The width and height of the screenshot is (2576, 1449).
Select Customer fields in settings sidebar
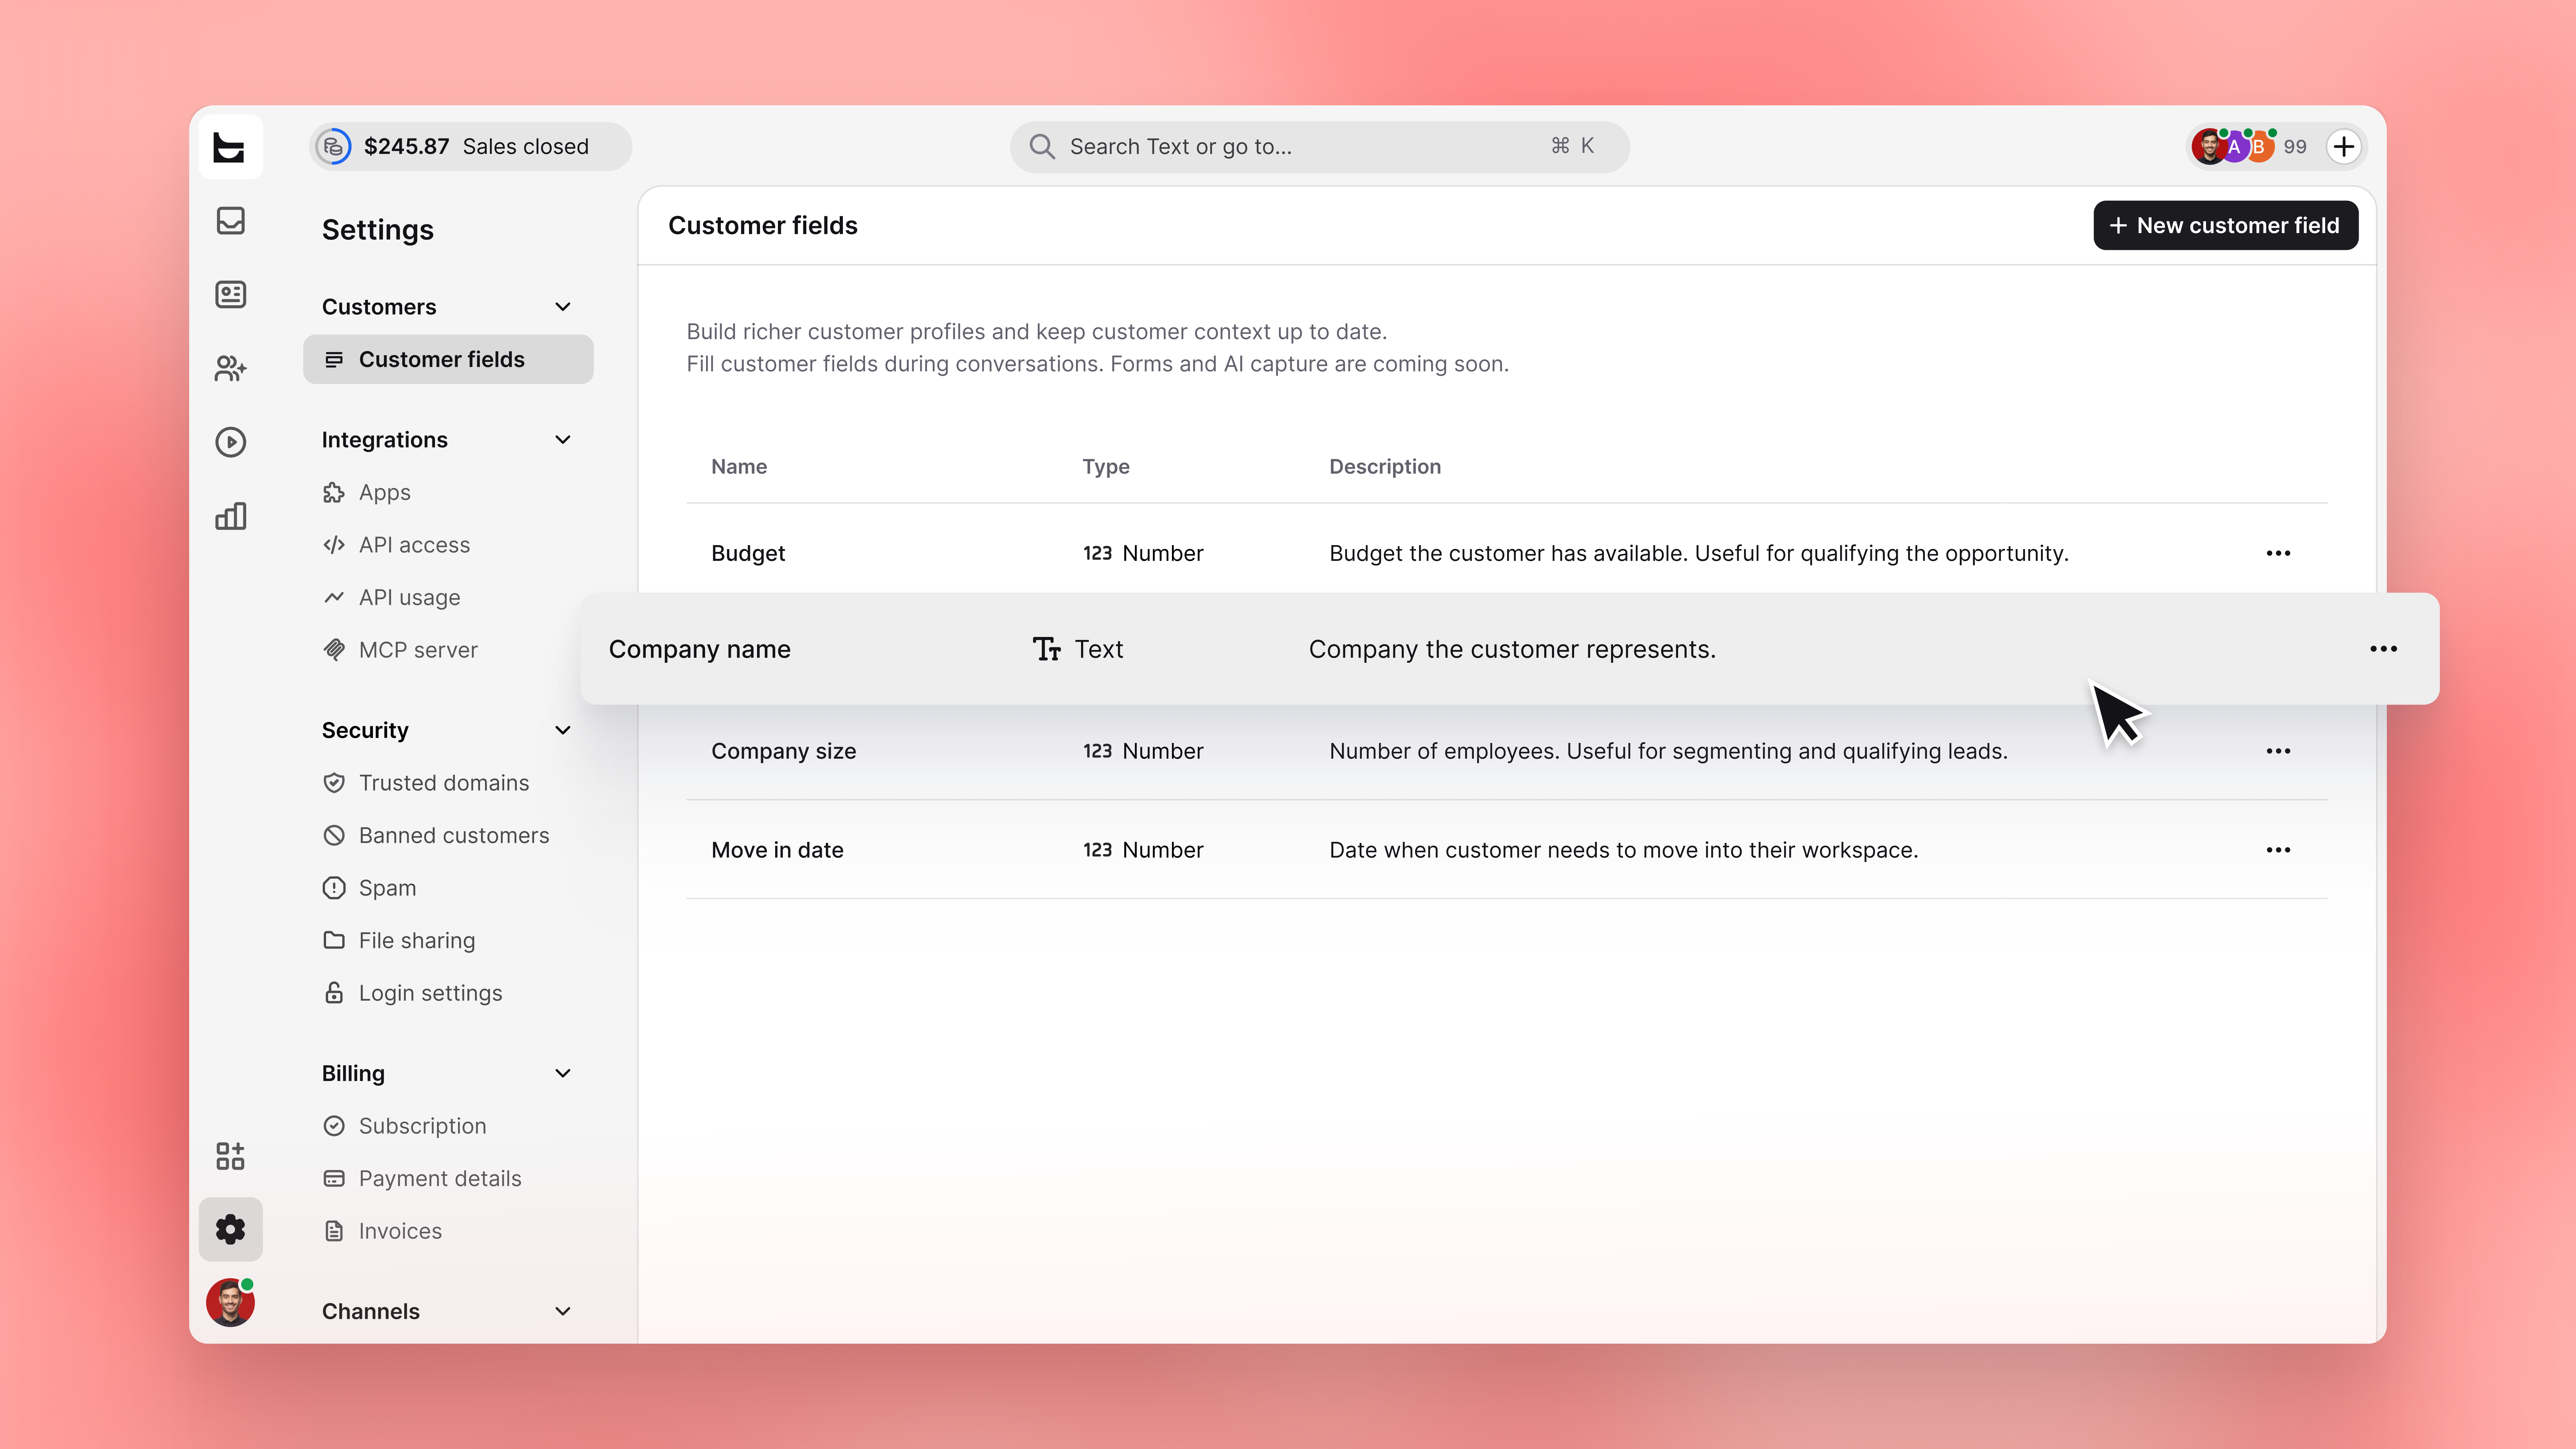448,359
